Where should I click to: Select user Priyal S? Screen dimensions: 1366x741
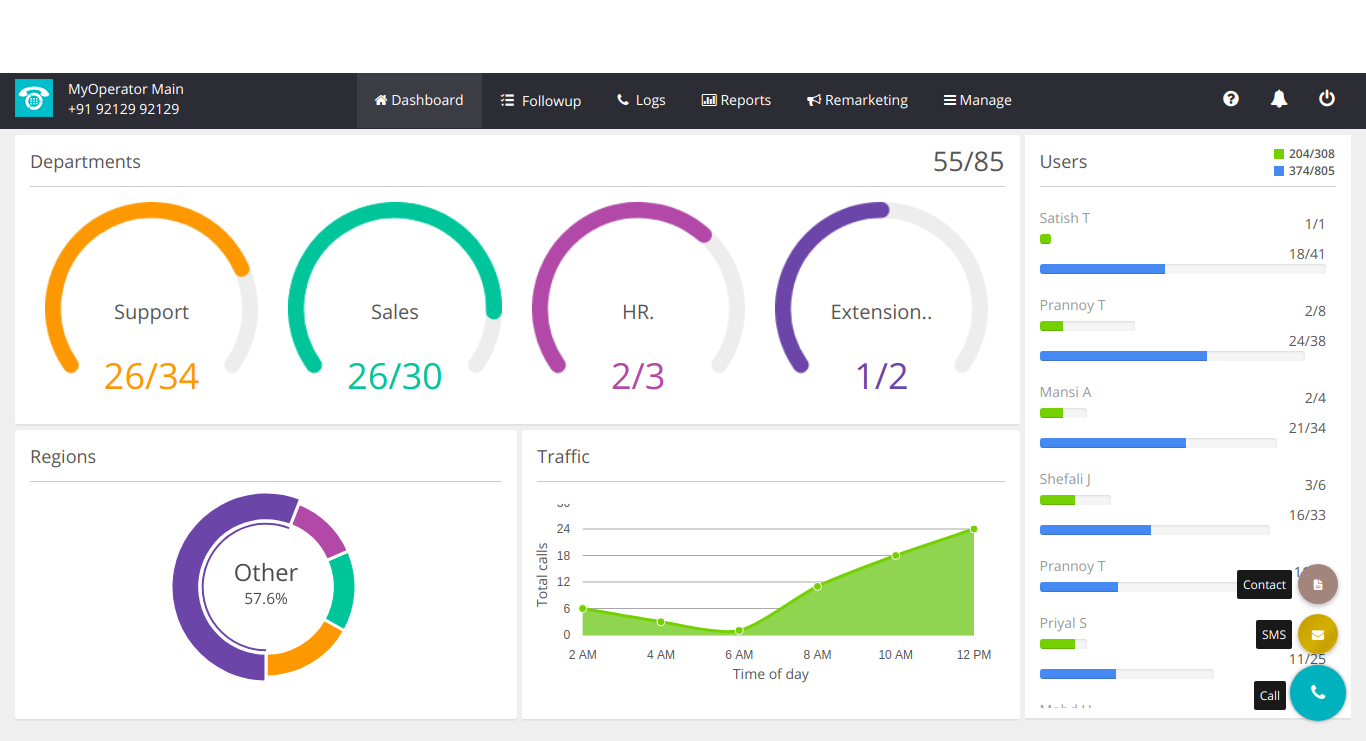[x=1063, y=623]
